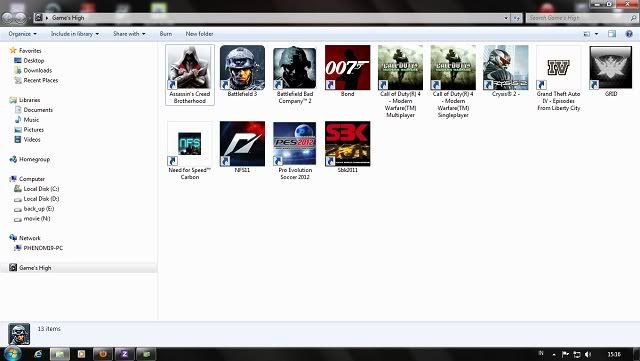Select Pro Evolution Soccer 2012 shortcut
Viewport: 640px width, 361px height.
point(295,151)
